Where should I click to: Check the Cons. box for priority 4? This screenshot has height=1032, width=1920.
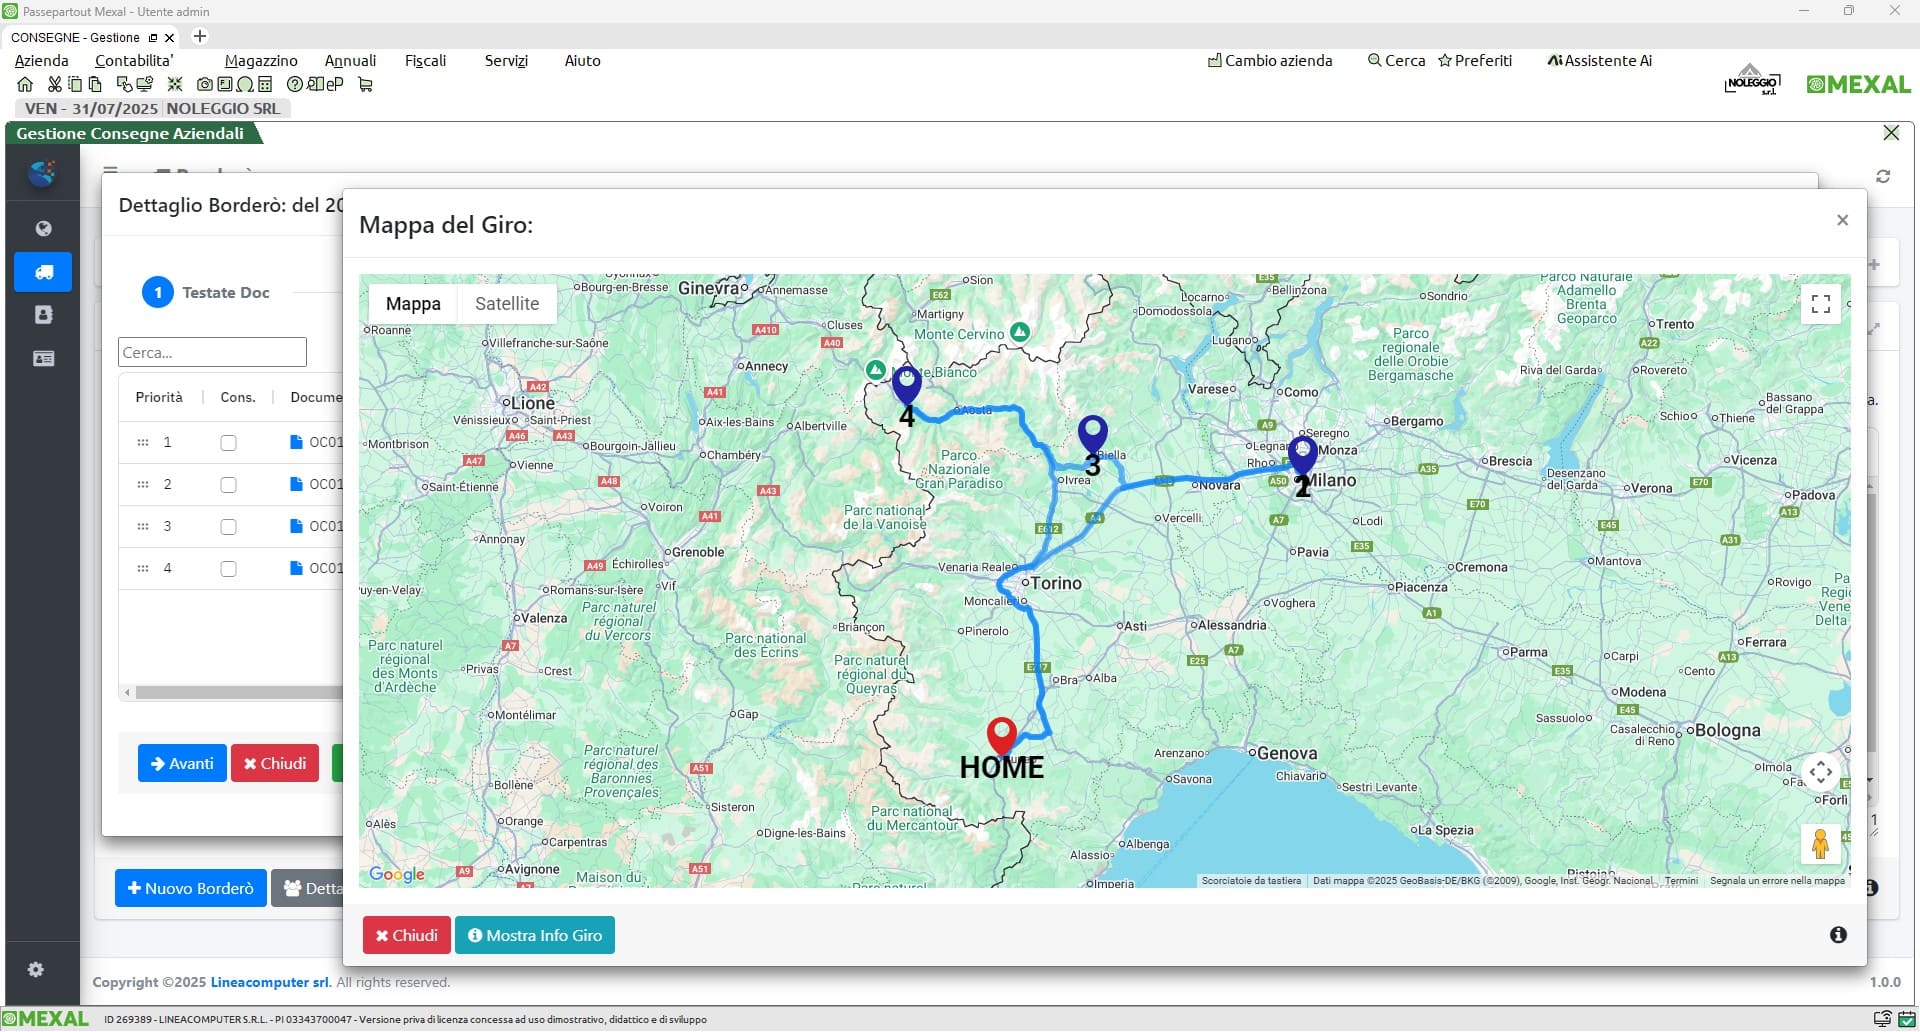[x=228, y=569]
